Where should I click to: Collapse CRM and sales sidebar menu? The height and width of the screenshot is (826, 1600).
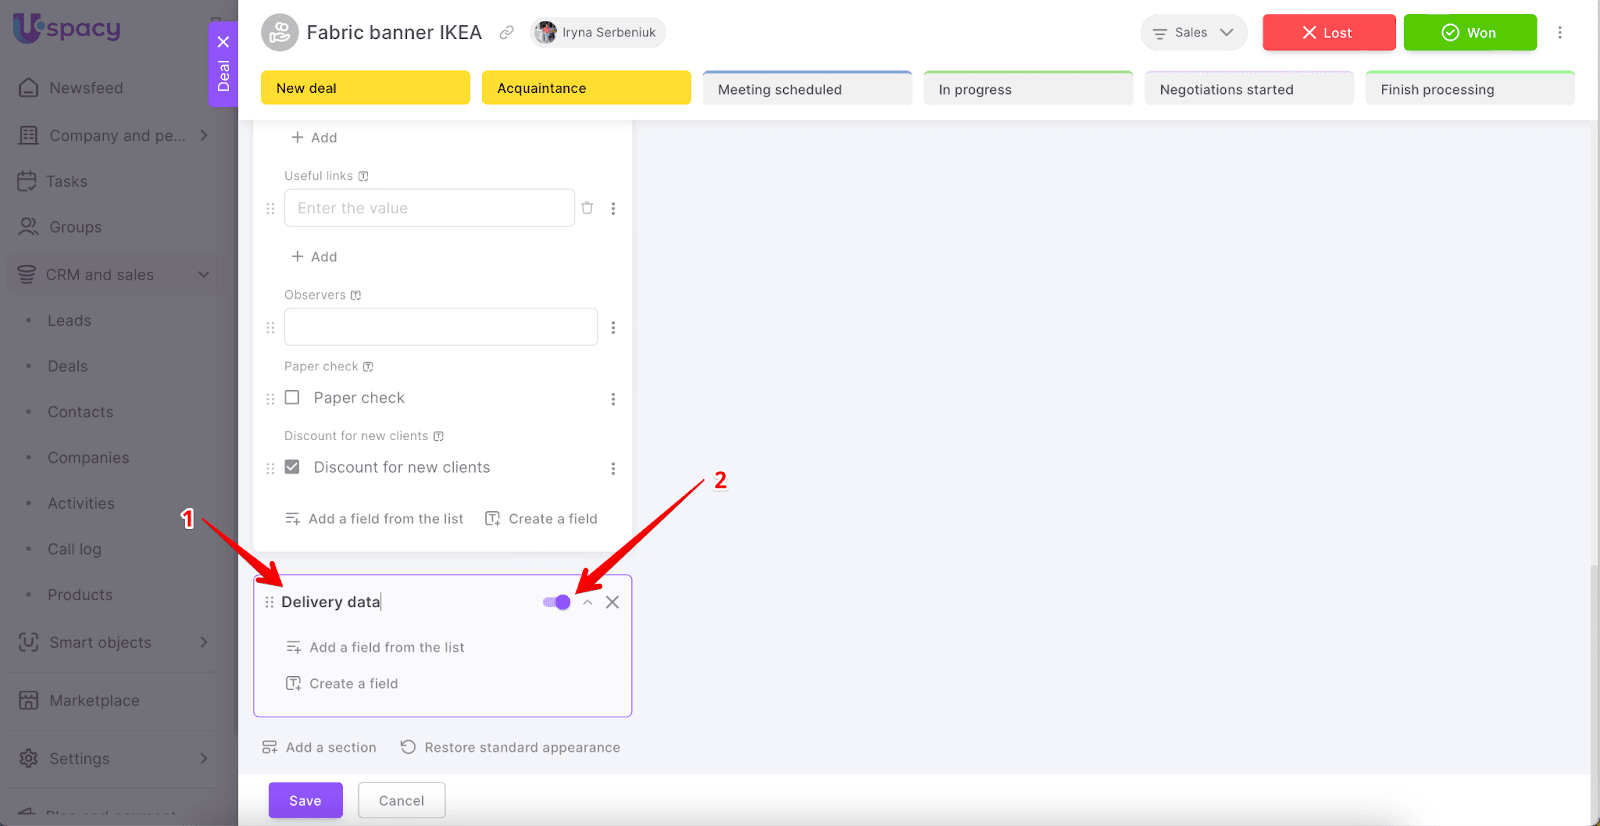204,274
